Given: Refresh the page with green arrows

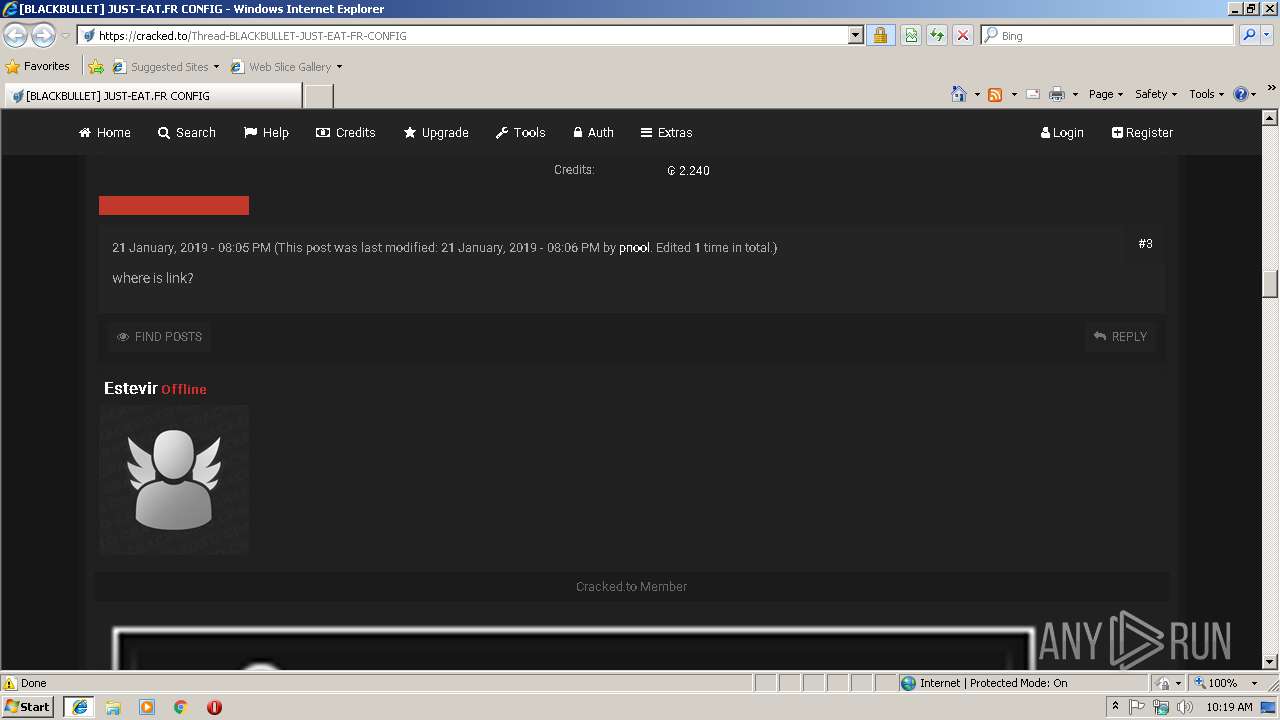Looking at the screenshot, I should point(937,35).
